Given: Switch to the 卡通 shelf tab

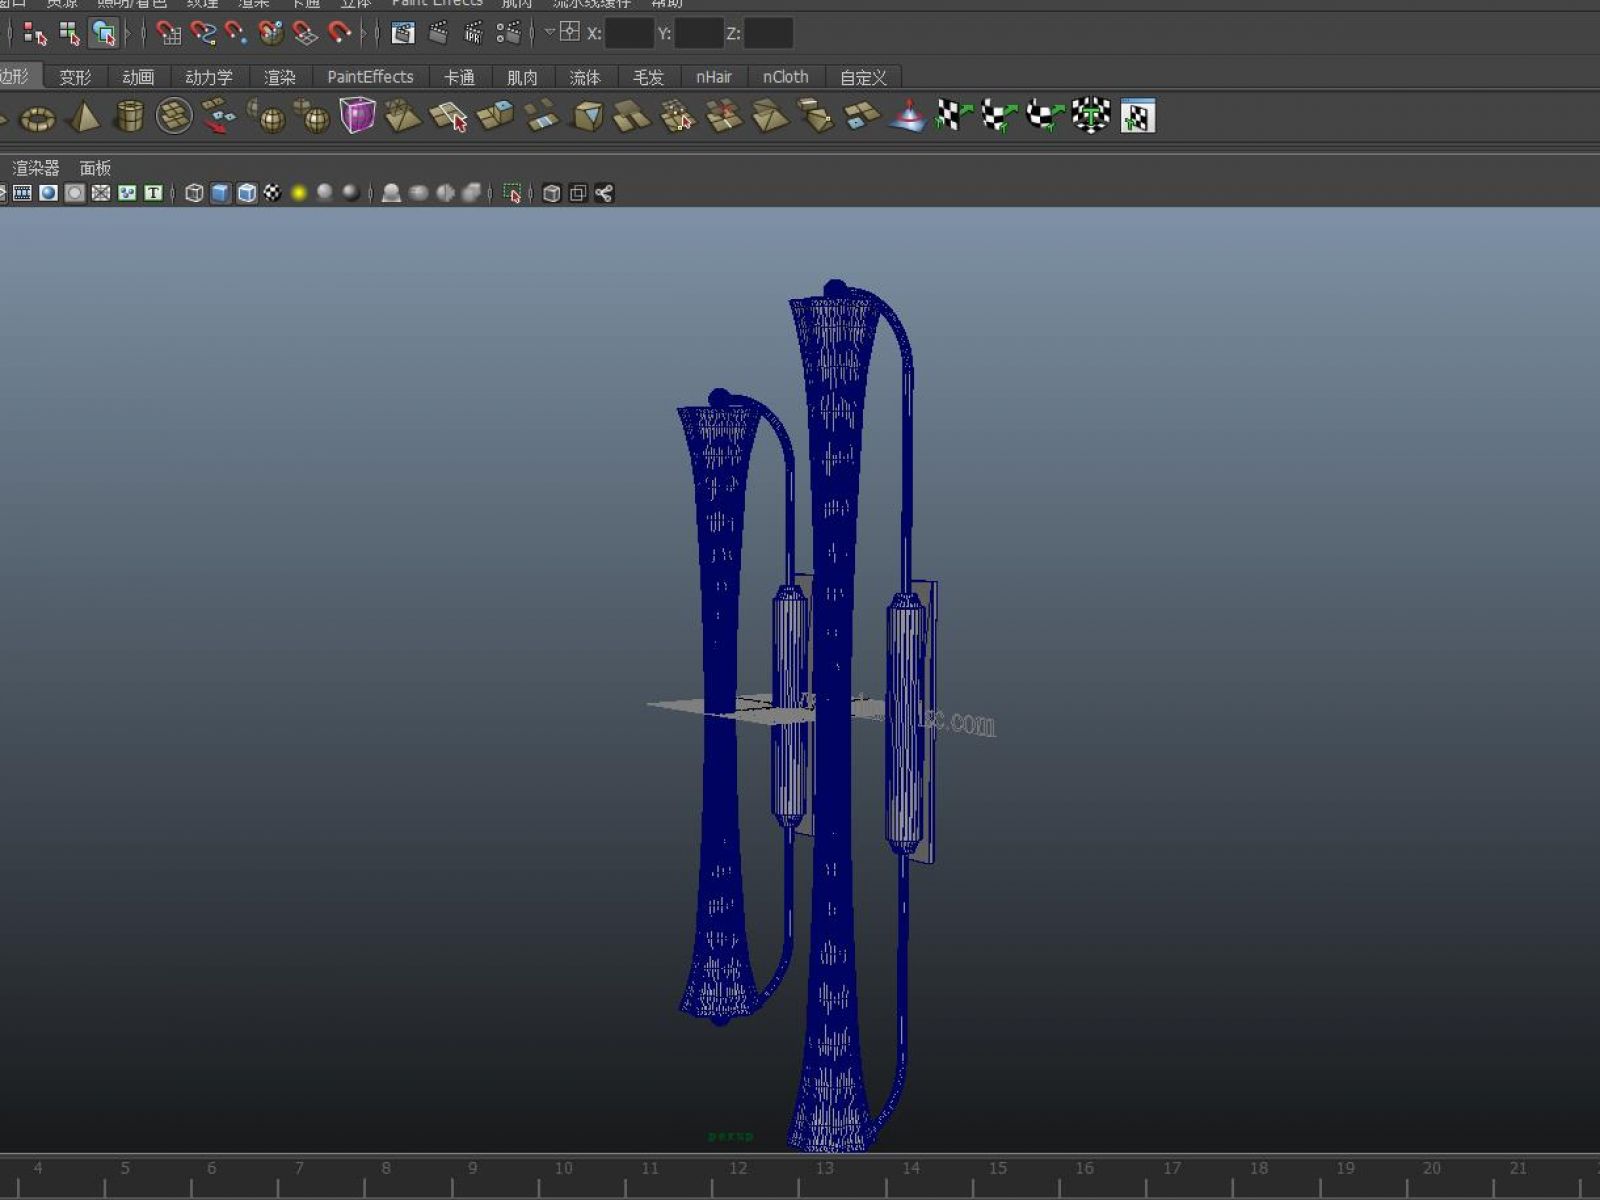Looking at the screenshot, I should tap(459, 77).
